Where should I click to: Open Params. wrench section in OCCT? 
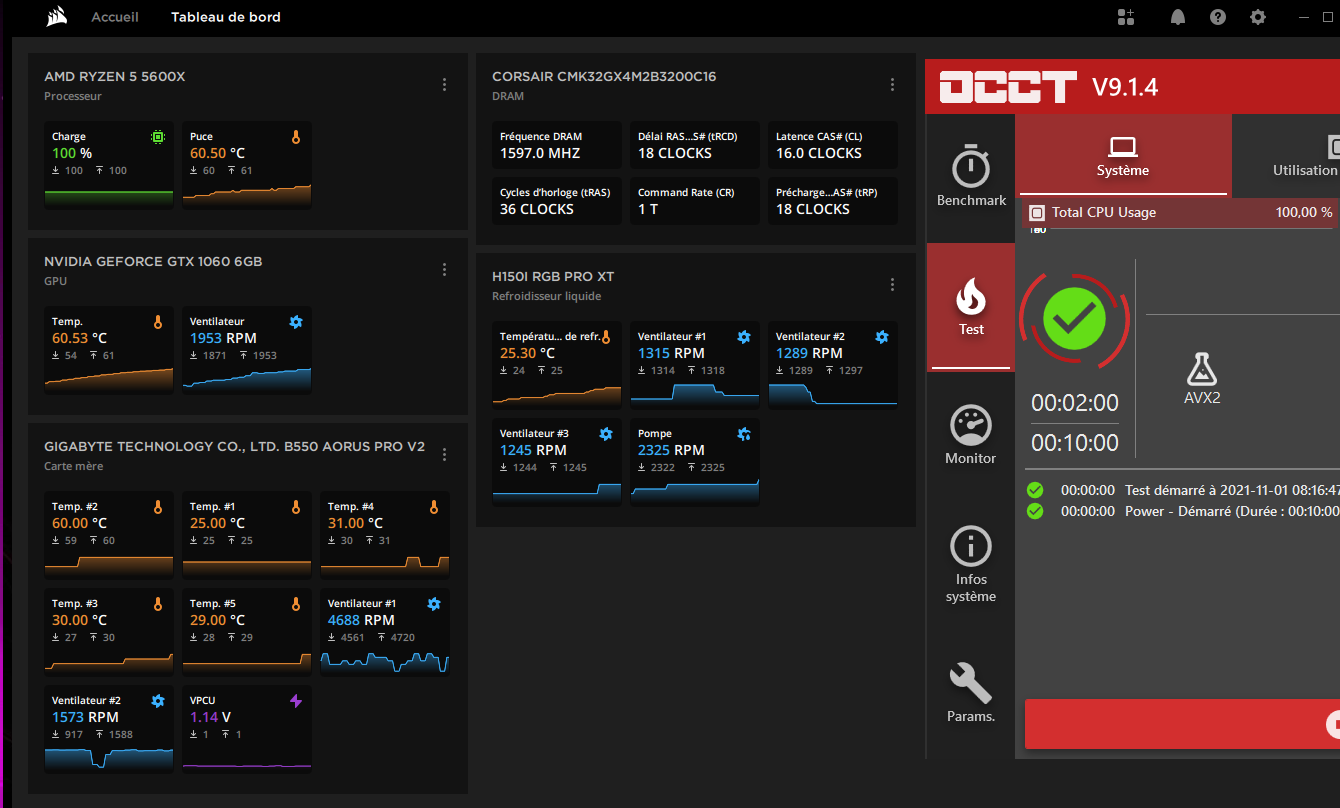(x=971, y=693)
